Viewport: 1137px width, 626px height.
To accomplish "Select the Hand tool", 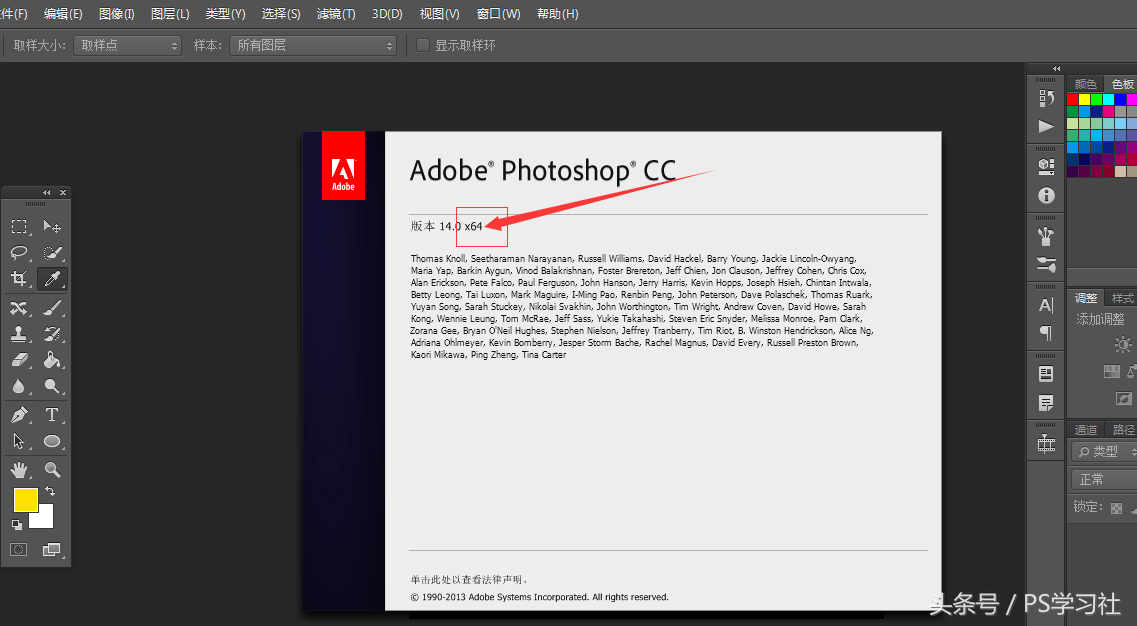I will pyautogui.click(x=19, y=470).
